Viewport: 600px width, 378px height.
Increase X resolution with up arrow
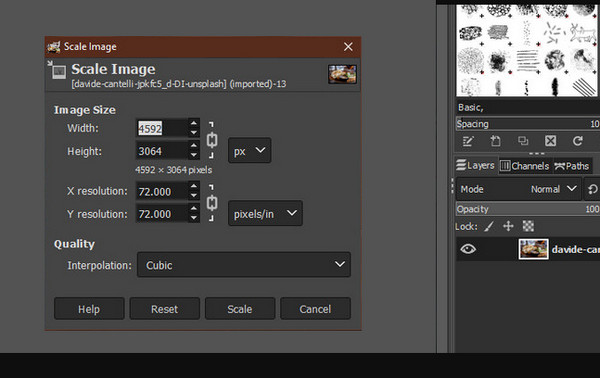click(x=194, y=186)
